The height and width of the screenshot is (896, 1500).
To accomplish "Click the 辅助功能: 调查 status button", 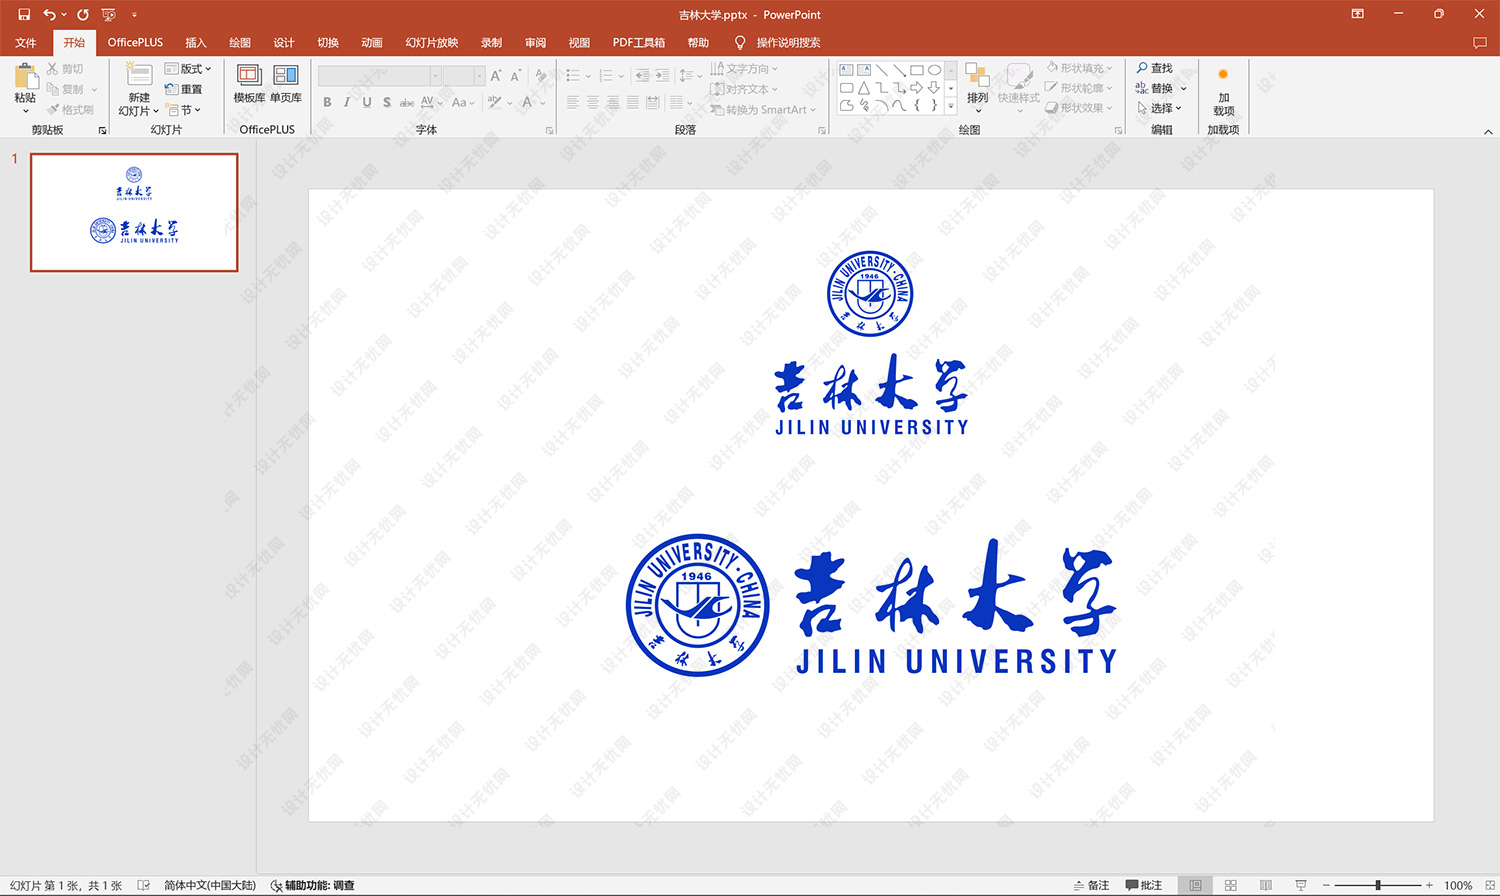I will click(x=312, y=885).
